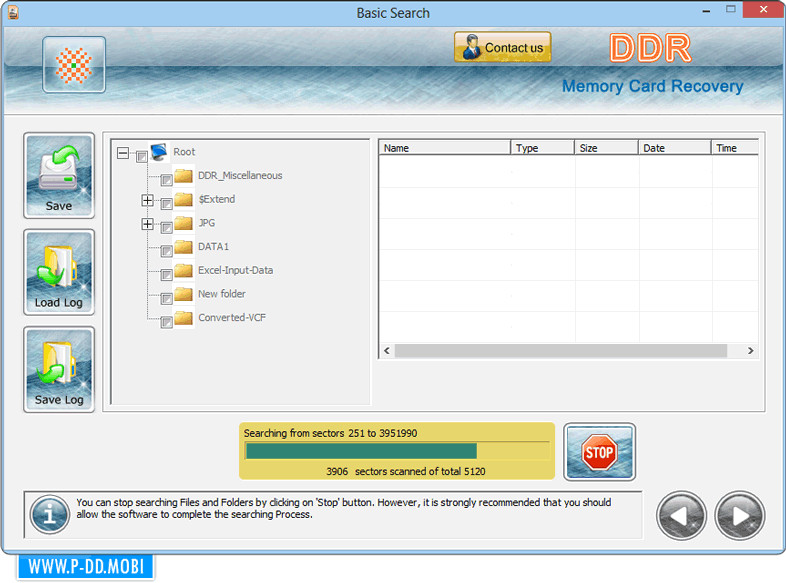Click the Save Log button
Viewport: 786px width, 583px height.
click(x=59, y=369)
